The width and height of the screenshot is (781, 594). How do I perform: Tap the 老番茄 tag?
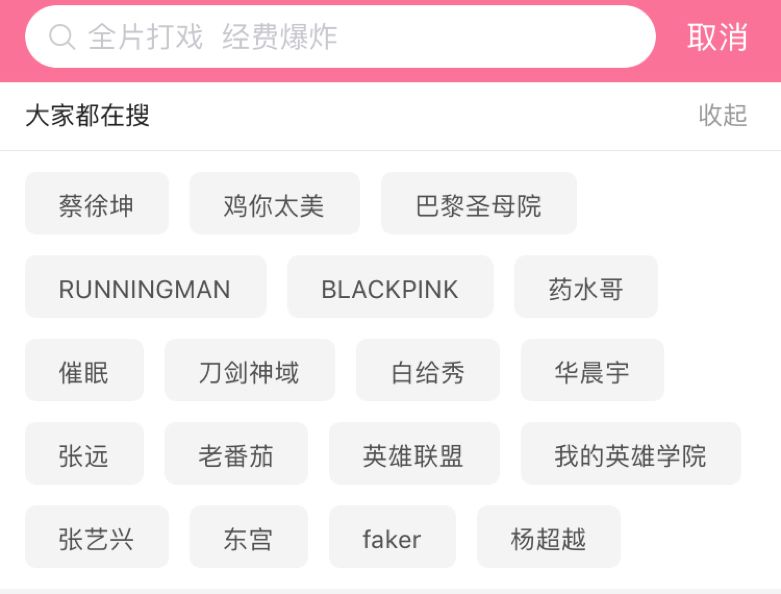coord(236,456)
